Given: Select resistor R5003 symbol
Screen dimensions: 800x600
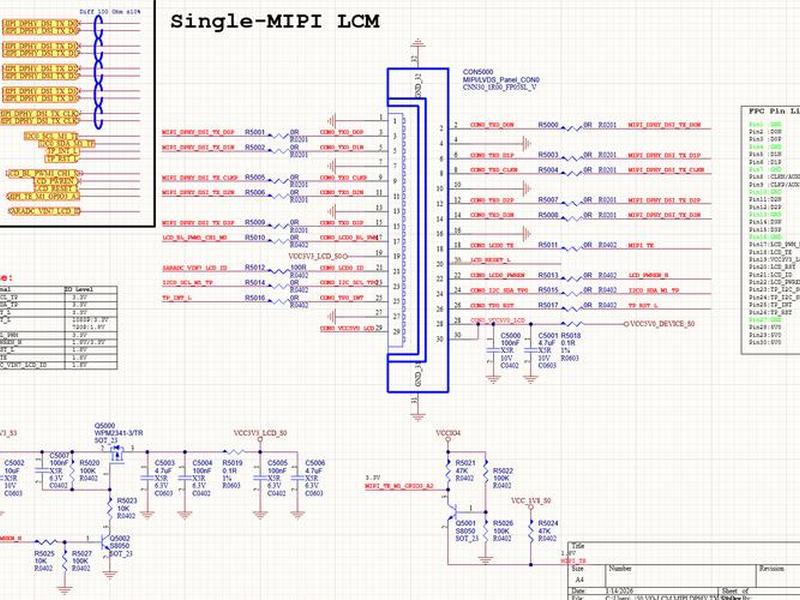Looking at the screenshot, I should tap(571, 159).
